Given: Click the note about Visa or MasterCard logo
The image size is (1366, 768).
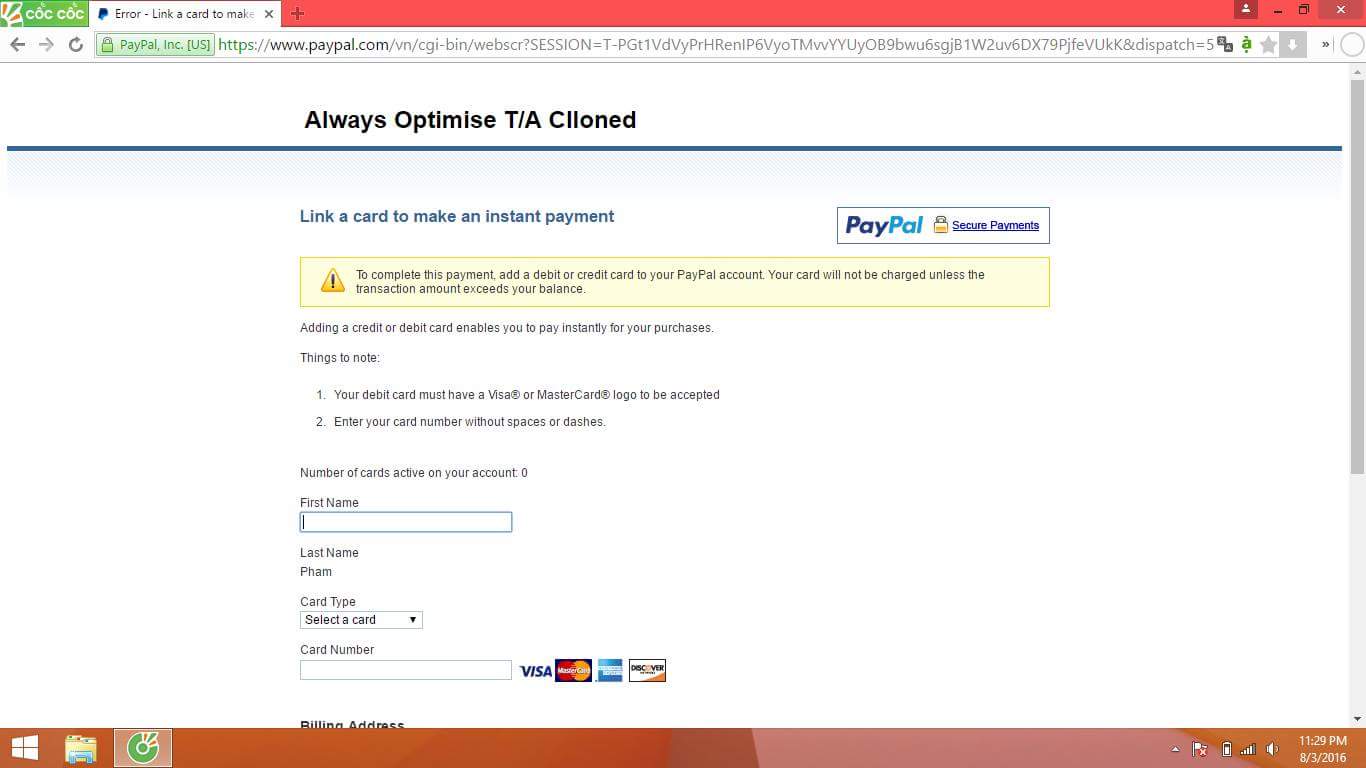Looking at the screenshot, I should point(527,395).
